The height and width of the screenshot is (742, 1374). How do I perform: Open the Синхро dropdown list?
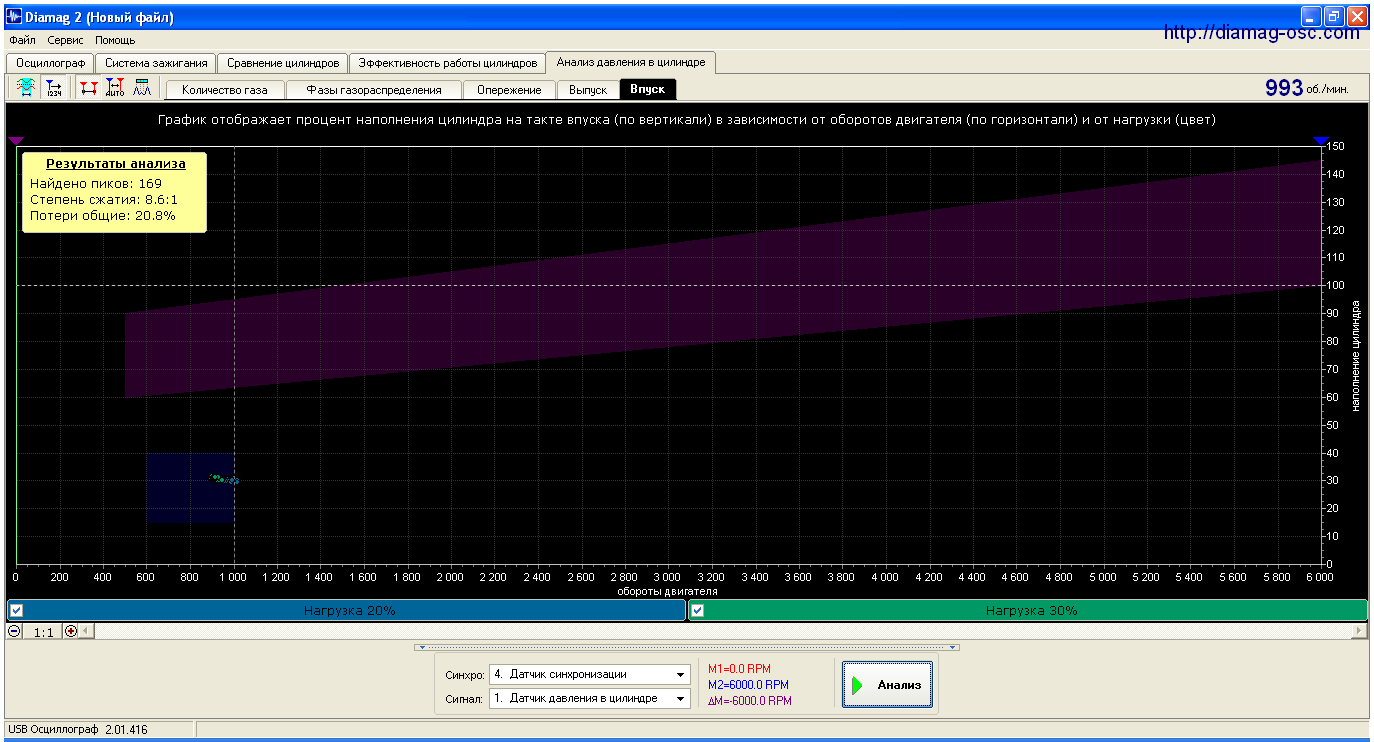tap(681, 674)
